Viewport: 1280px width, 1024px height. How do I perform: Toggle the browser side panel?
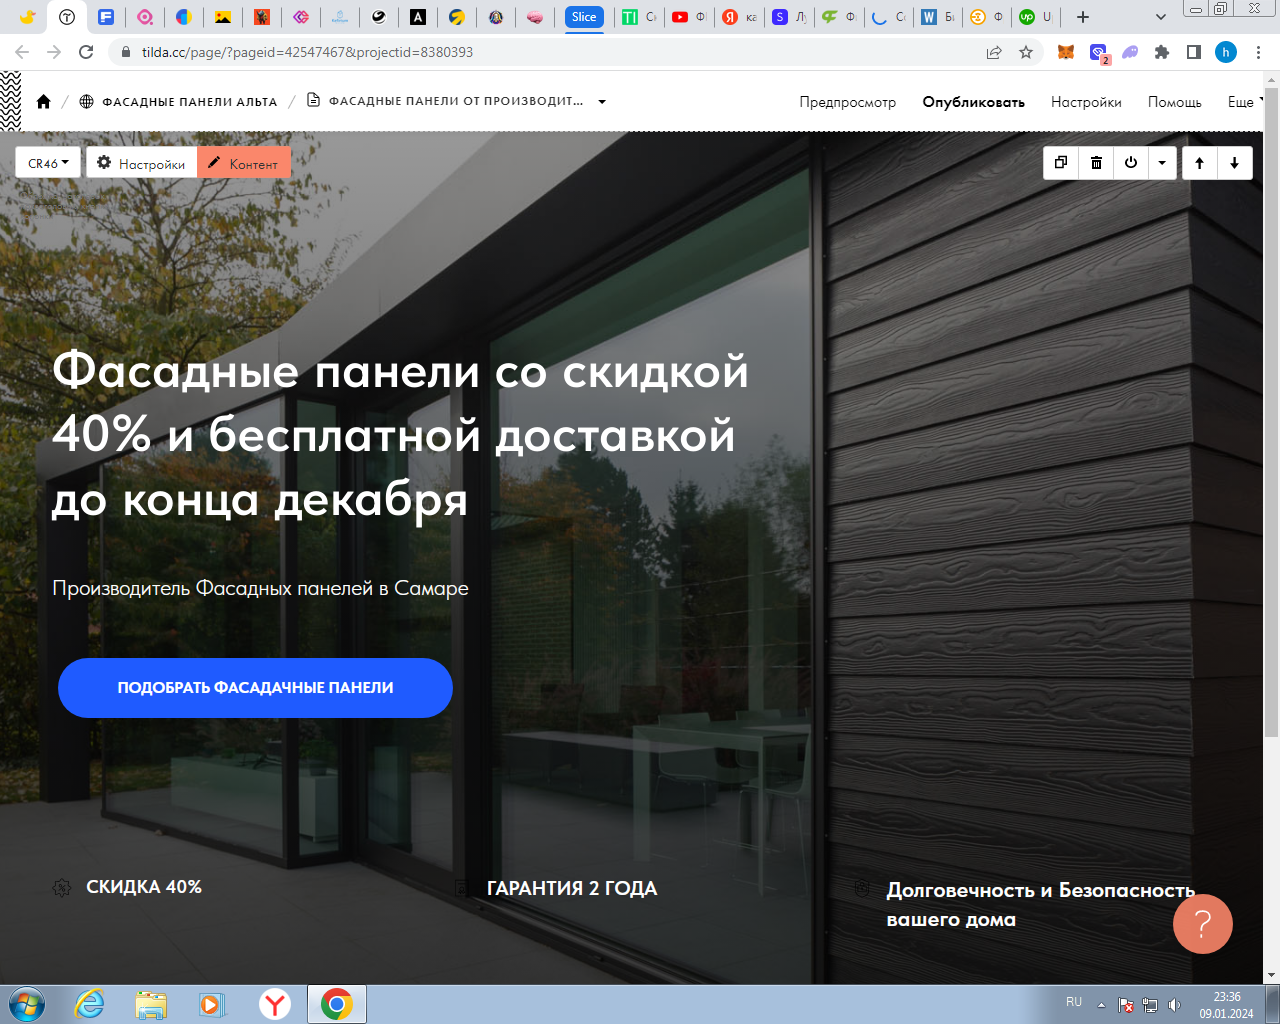pos(1193,52)
